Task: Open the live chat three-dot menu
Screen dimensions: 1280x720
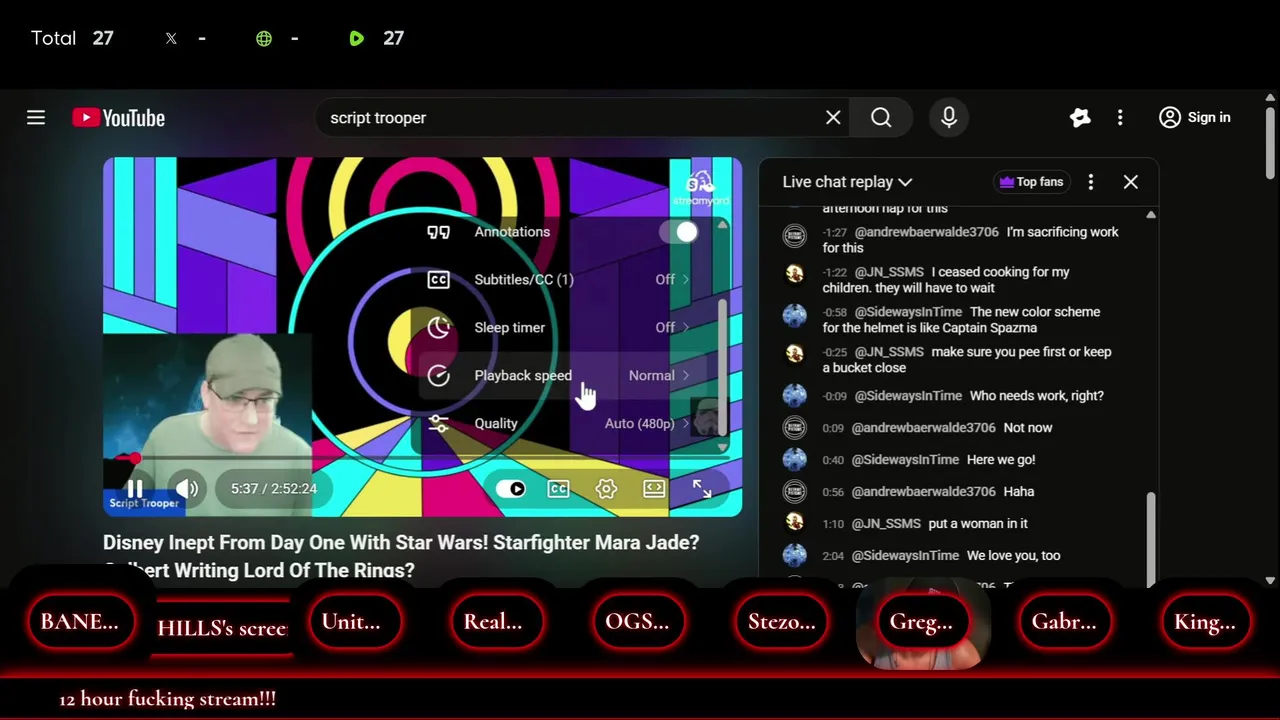Action: (x=1091, y=182)
